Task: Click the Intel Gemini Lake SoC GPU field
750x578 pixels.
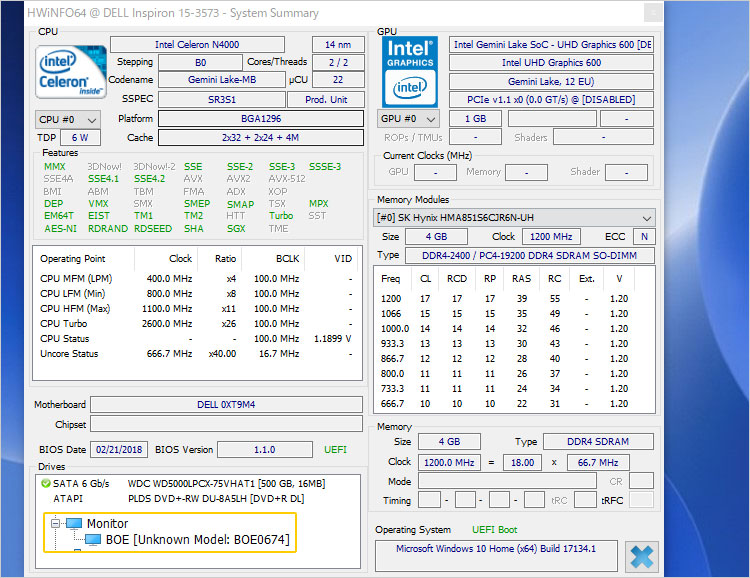Action: 551,44
